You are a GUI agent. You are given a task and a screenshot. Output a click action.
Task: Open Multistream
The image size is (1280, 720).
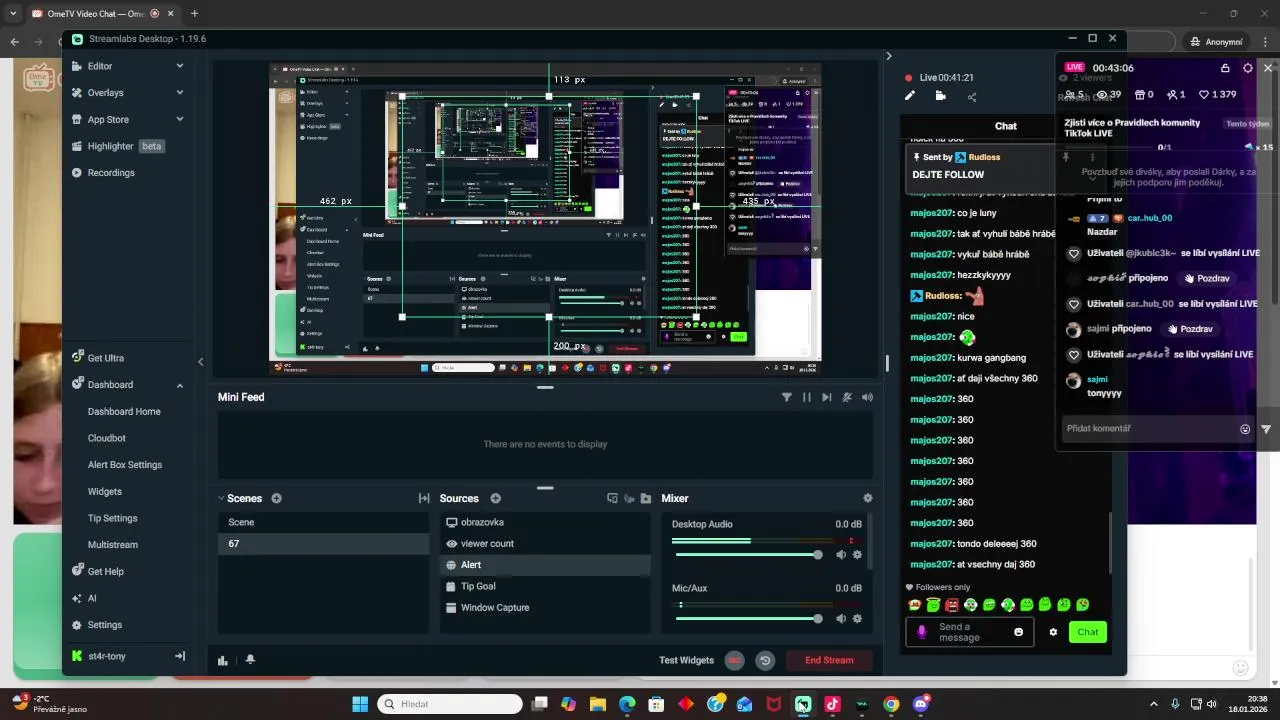(x=113, y=545)
